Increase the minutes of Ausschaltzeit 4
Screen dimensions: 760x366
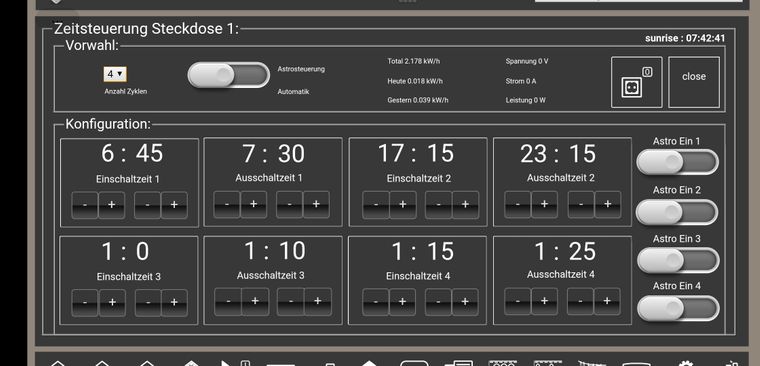point(607,301)
